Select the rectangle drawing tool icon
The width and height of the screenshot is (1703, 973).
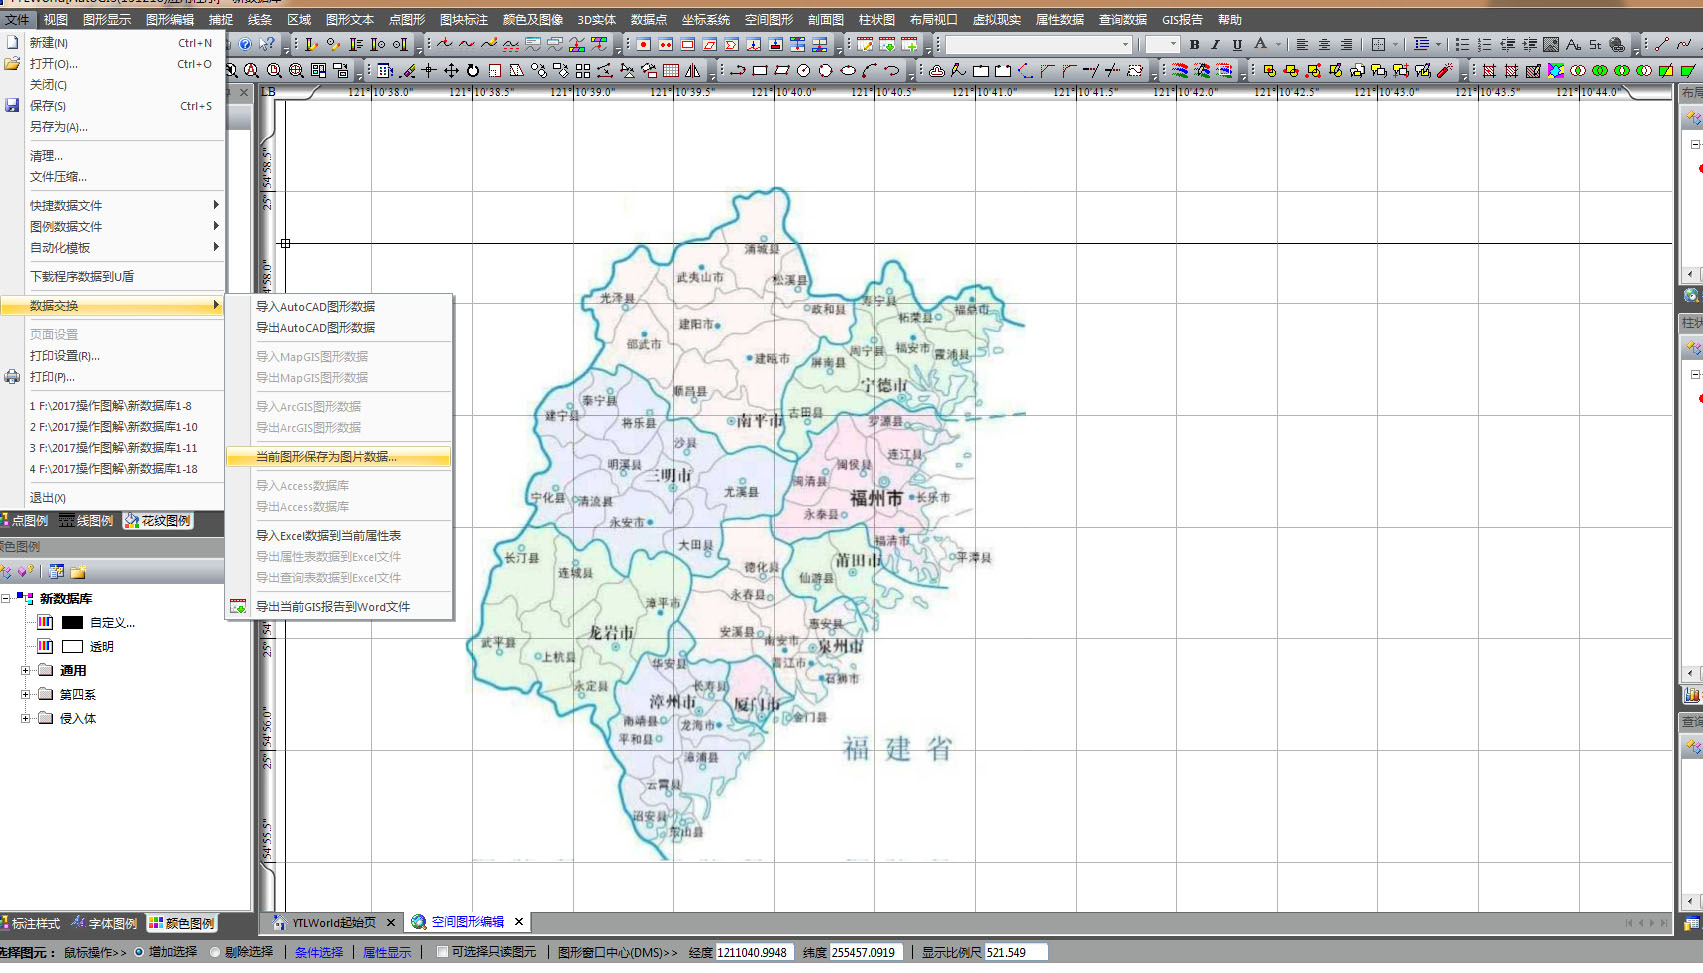point(759,71)
